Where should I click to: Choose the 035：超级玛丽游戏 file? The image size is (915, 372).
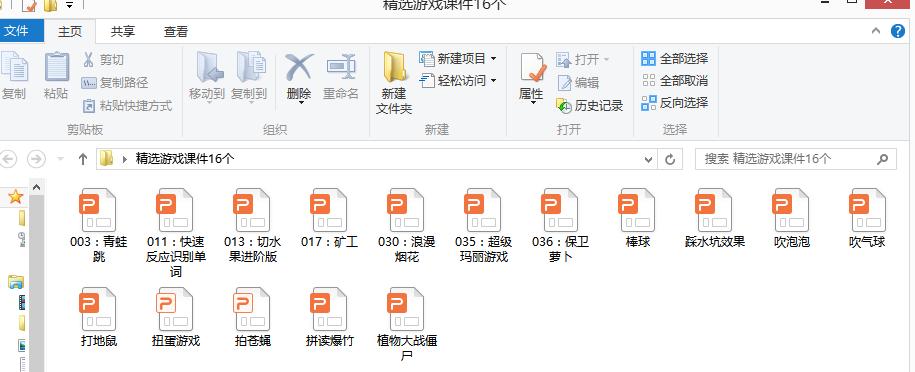(x=483, y=210)
